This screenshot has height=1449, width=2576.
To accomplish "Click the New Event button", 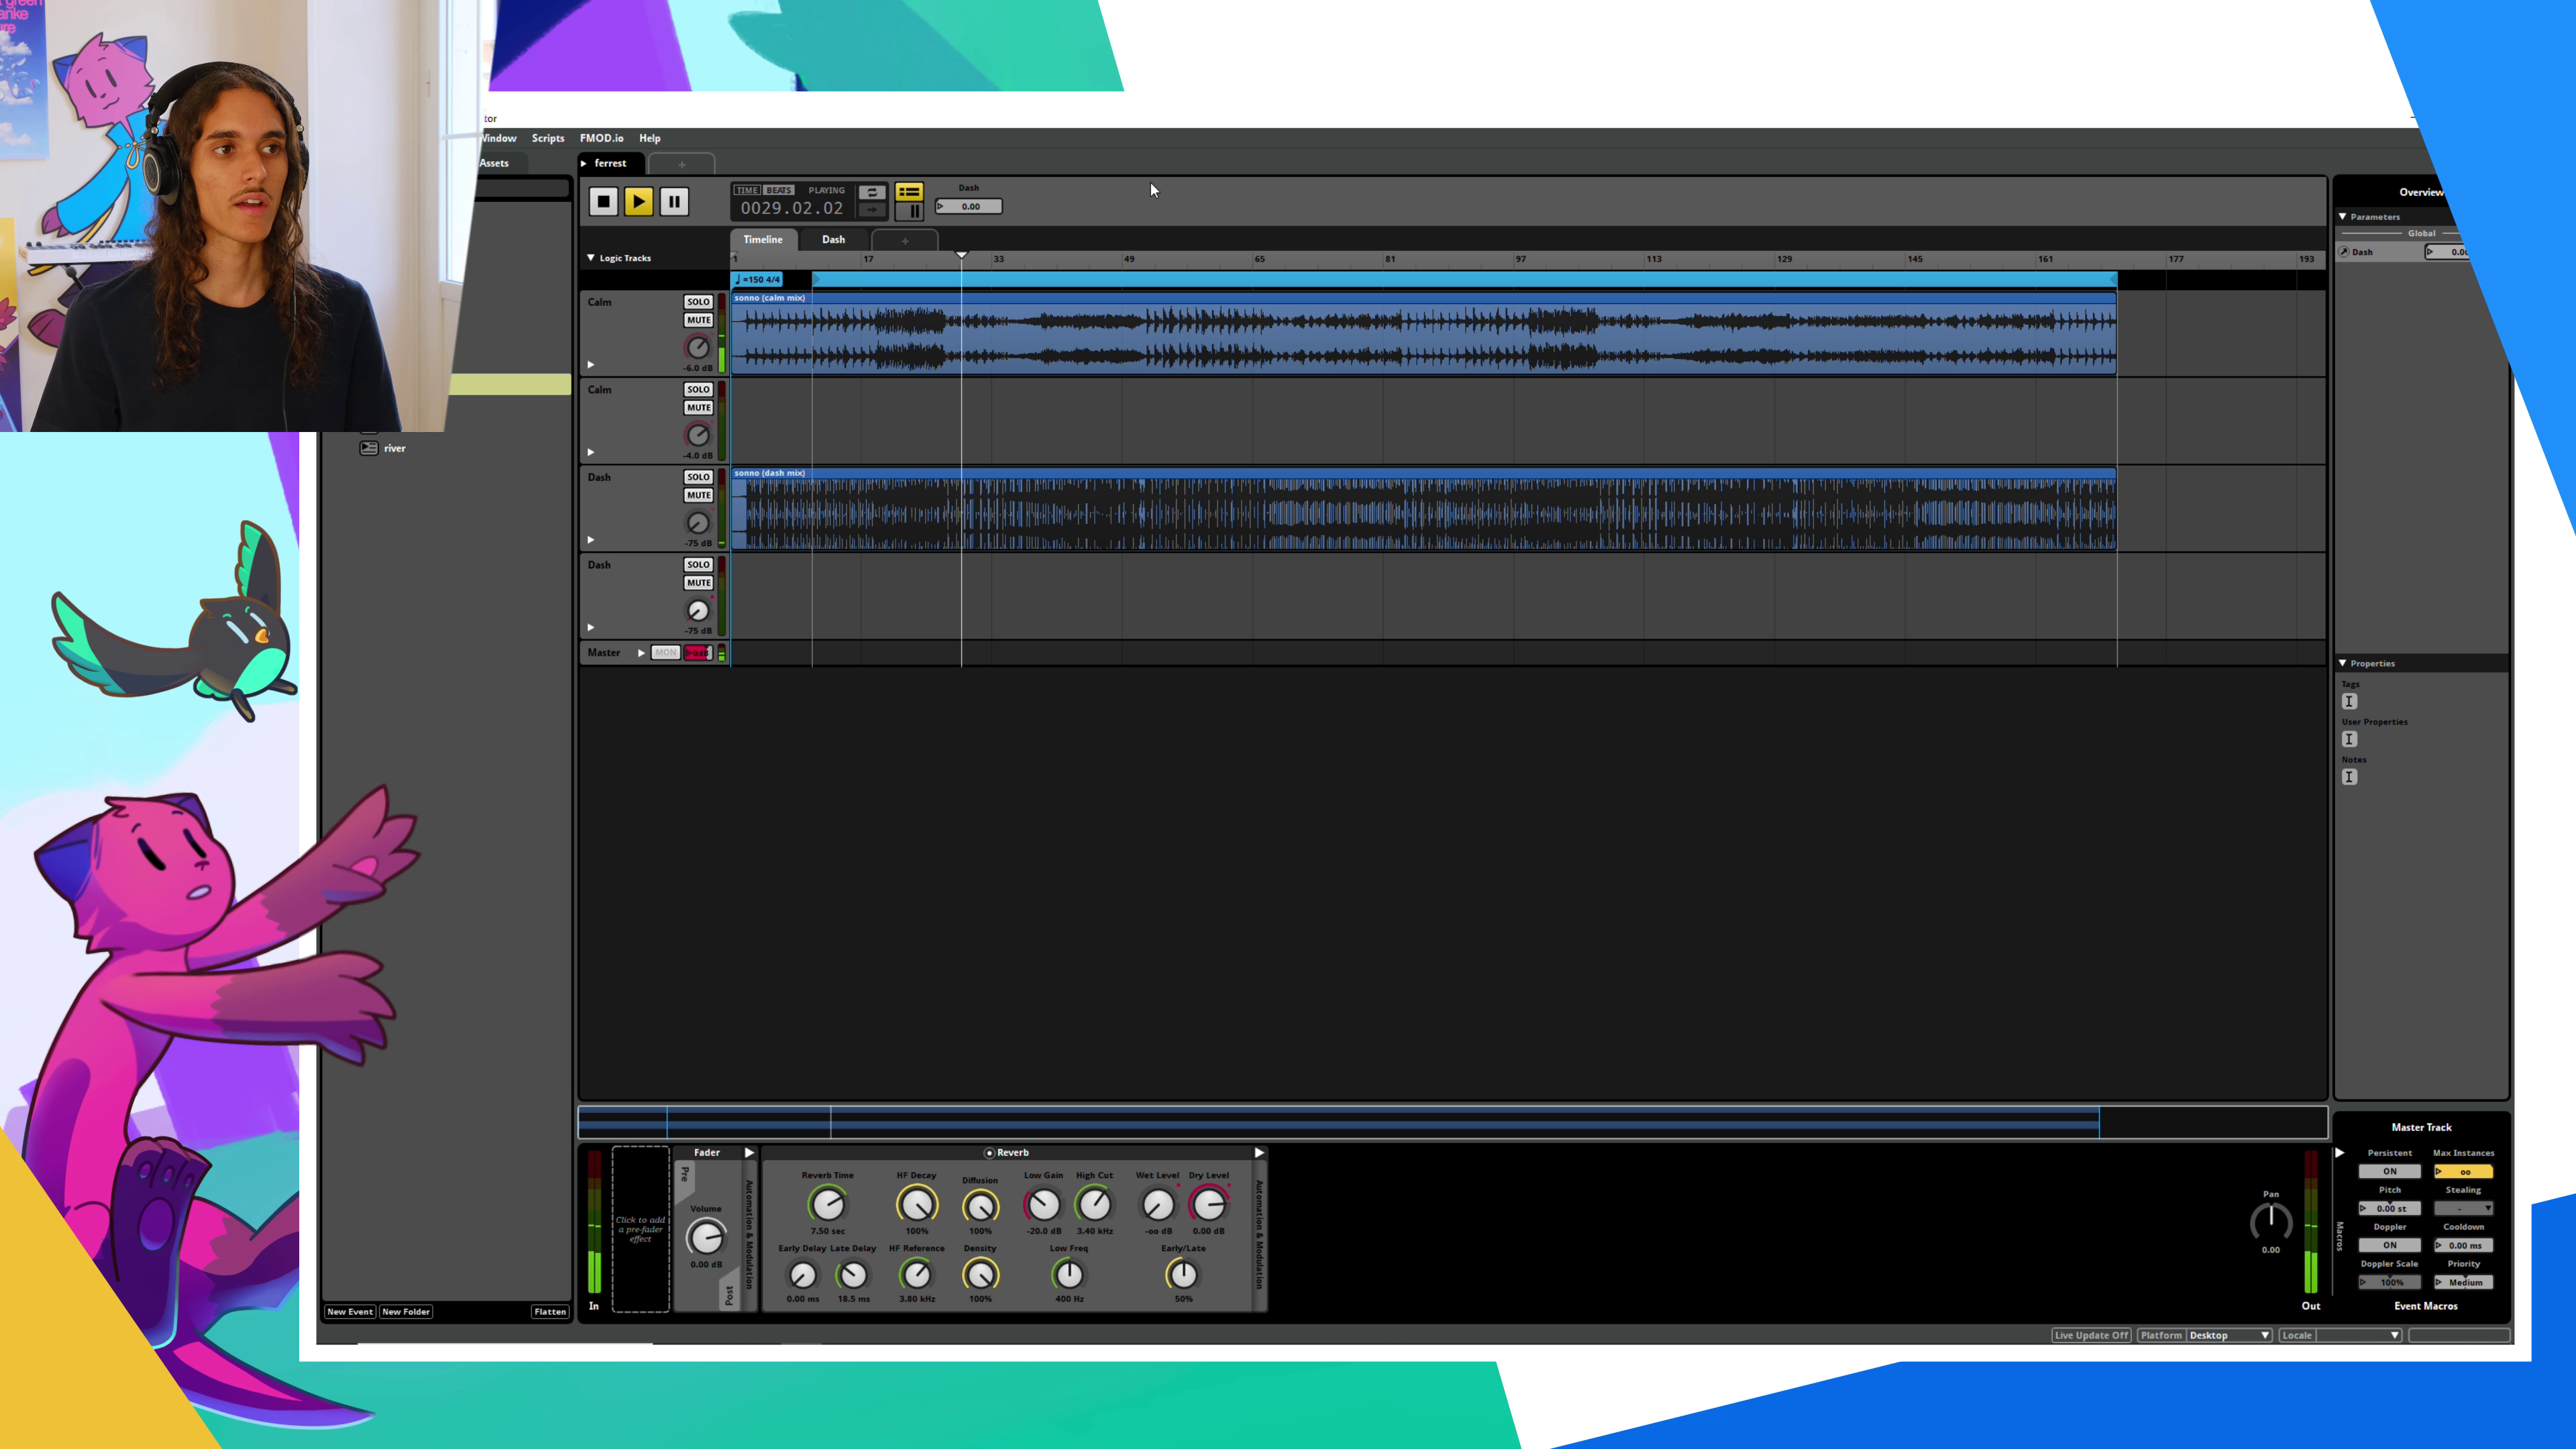I will (x=350, y=1312).
